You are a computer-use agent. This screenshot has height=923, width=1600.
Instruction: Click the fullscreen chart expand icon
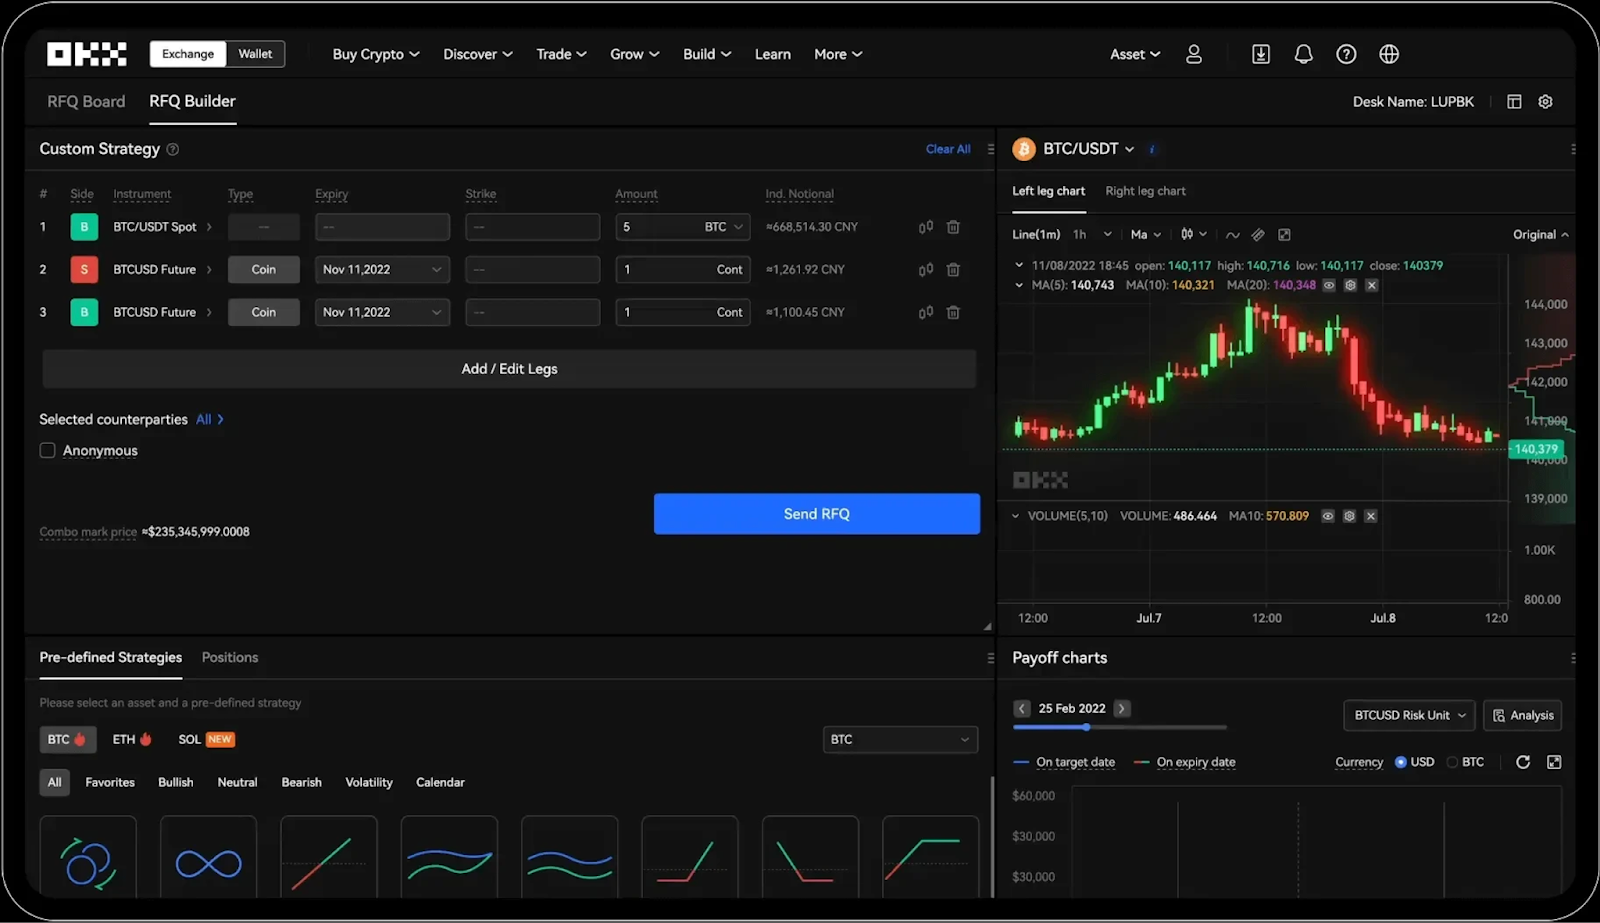1284,234
